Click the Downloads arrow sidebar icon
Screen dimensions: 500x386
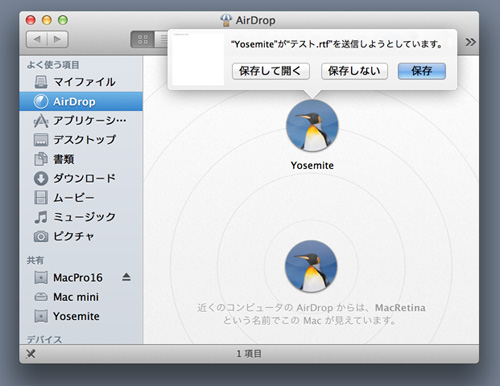coord(41,178)
